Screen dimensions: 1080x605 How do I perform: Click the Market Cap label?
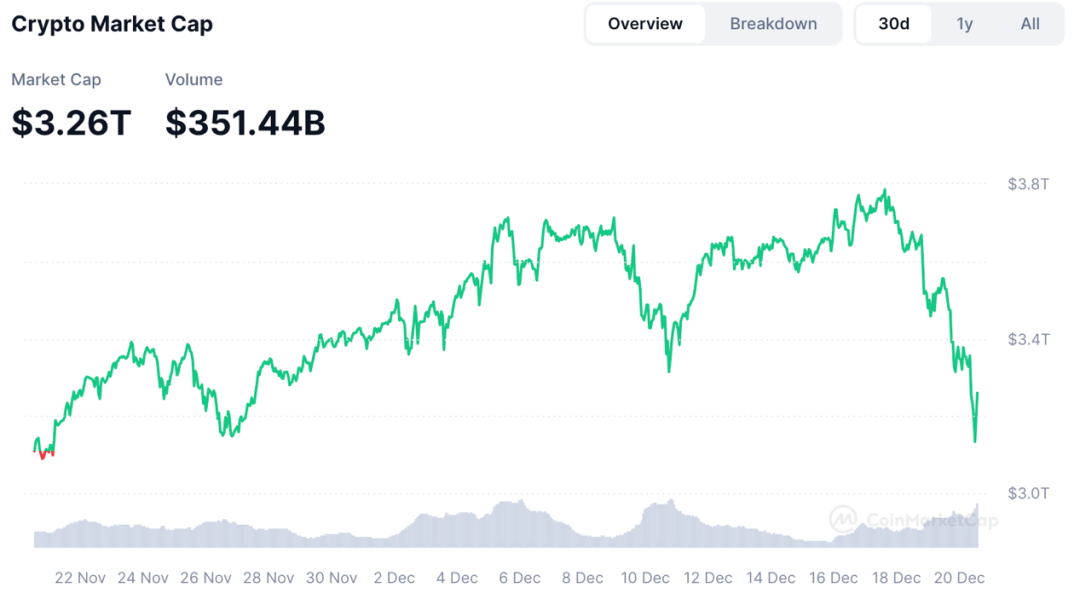tap(56, 80)
